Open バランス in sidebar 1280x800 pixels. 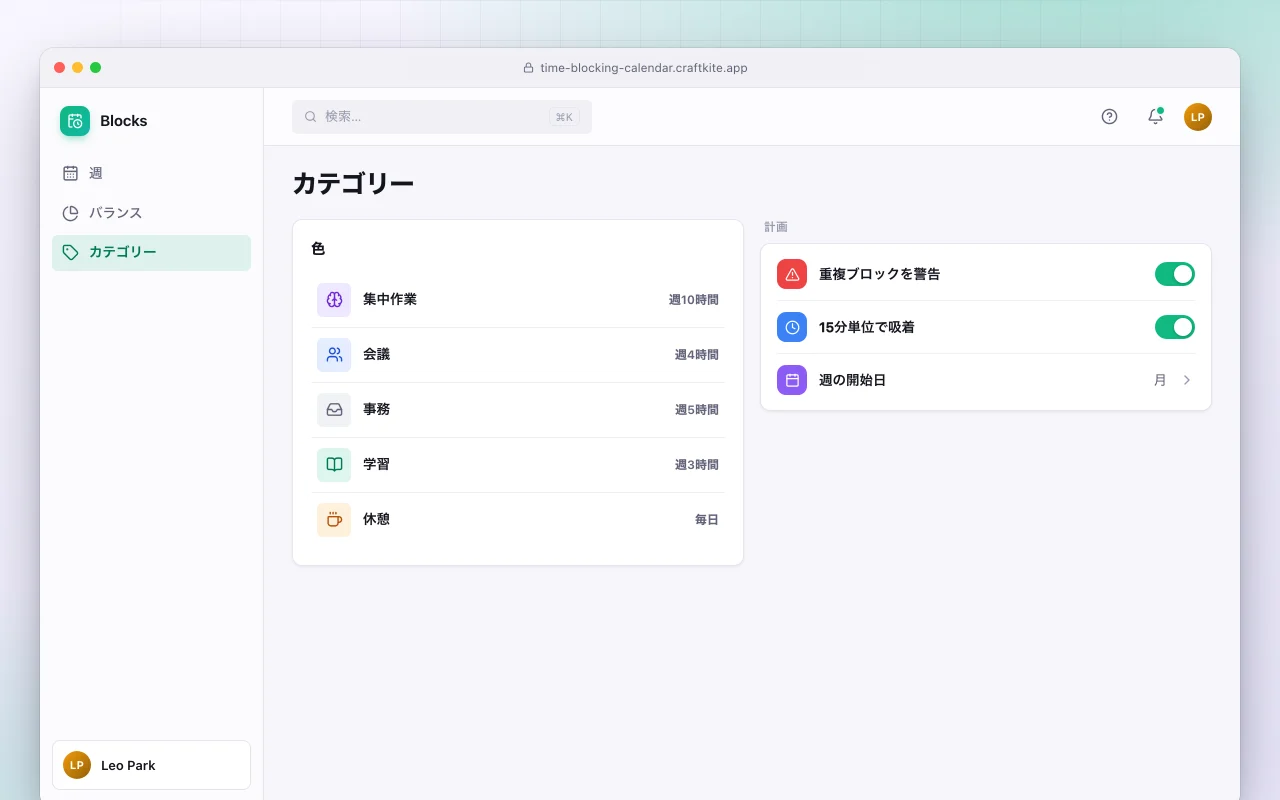click(x=151, y=213)
